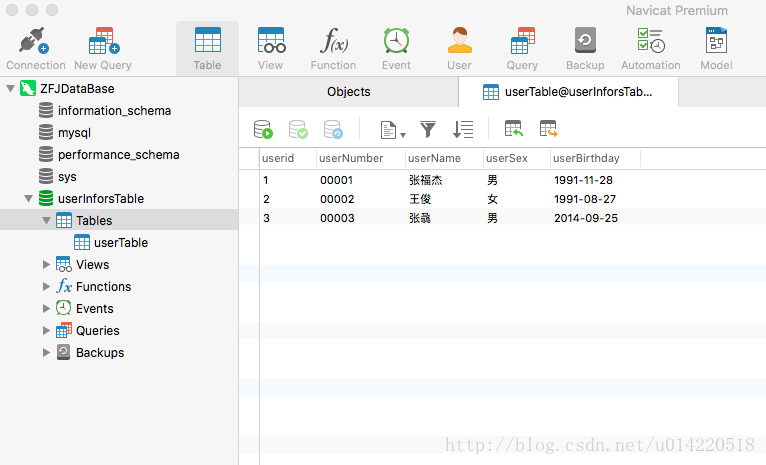Open the View objects list
This screenshot has width=766, height=465.
(271, 49)
